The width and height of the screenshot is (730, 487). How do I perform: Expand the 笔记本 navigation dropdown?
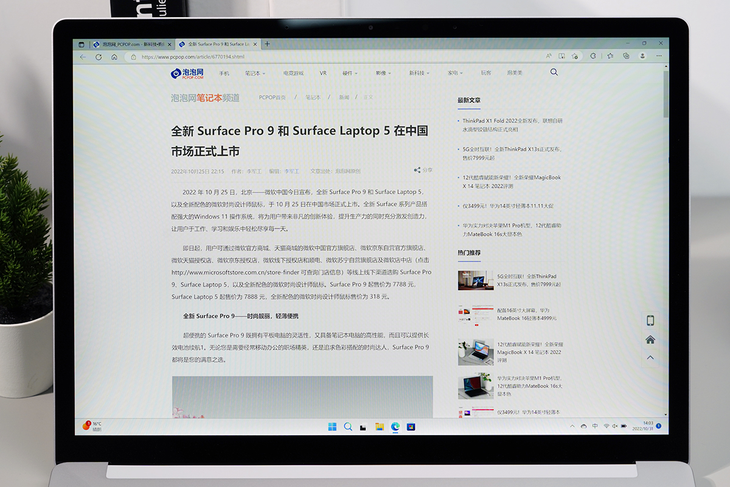coord(255,73)
